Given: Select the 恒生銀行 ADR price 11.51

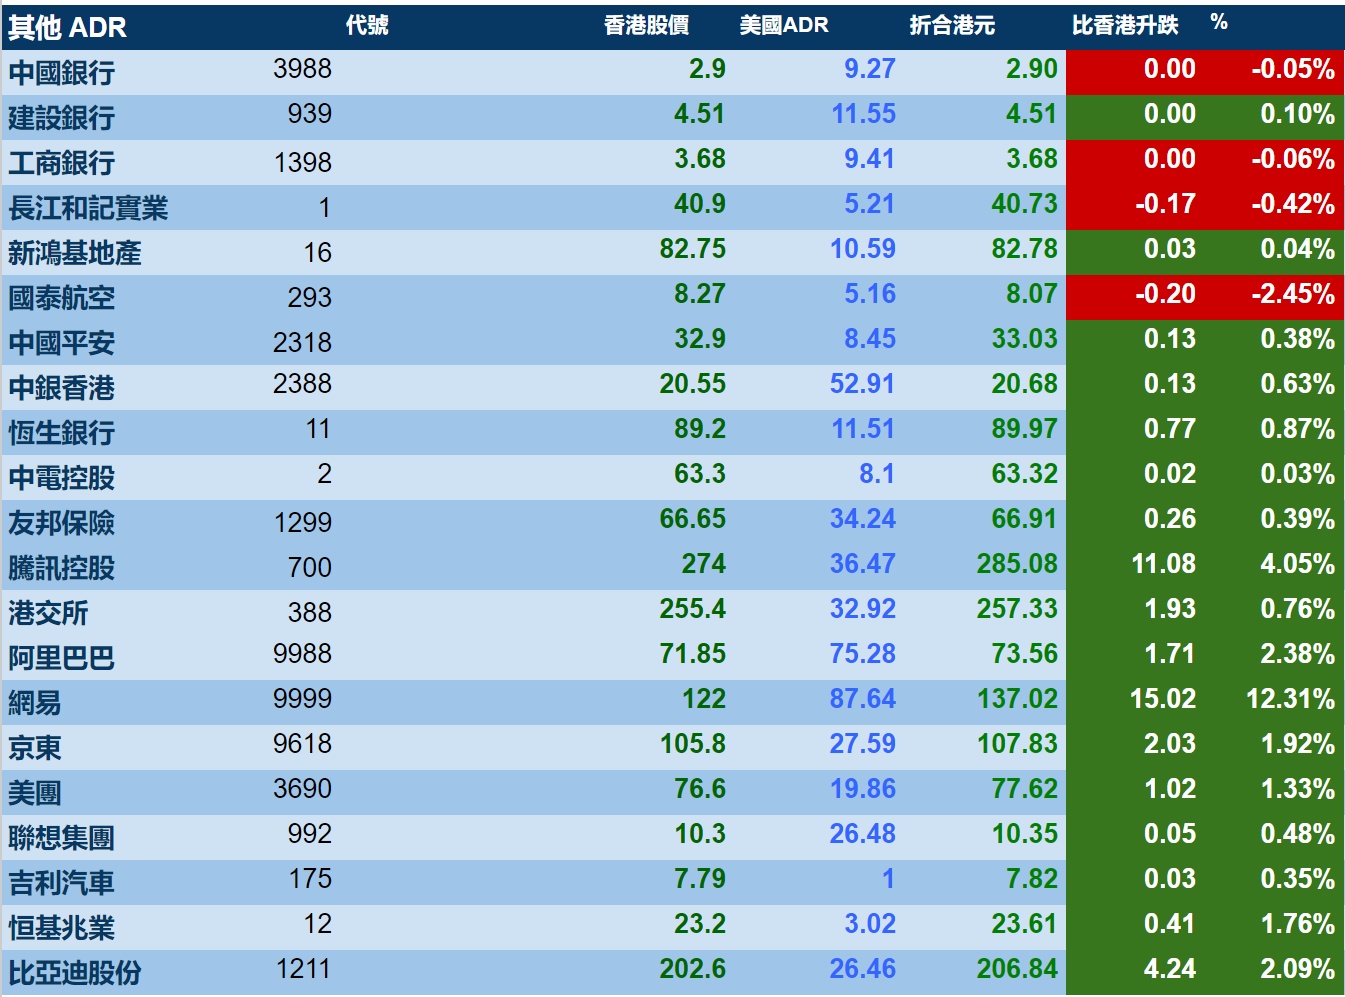Looking at the screenshot, I should pos(863,429).
